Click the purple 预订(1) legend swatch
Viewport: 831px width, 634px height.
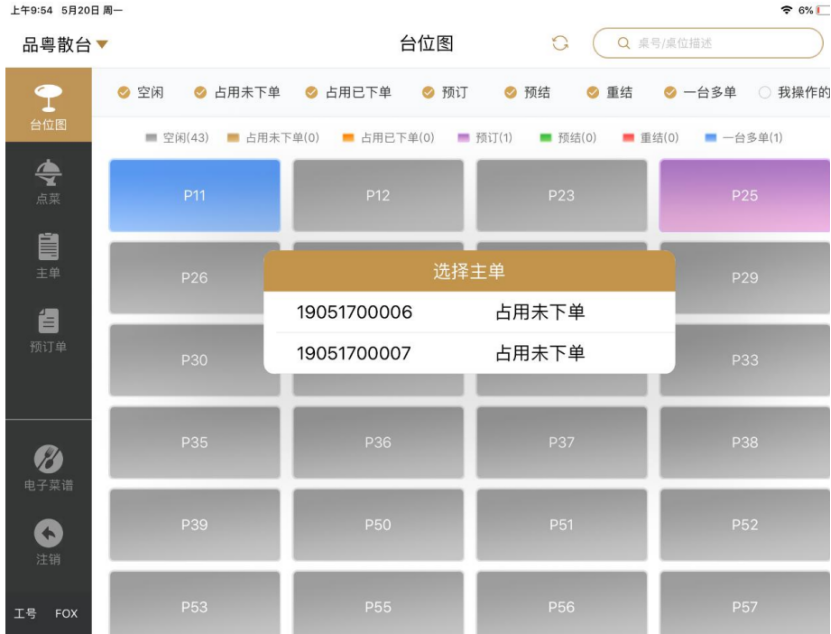coord(463,138)
